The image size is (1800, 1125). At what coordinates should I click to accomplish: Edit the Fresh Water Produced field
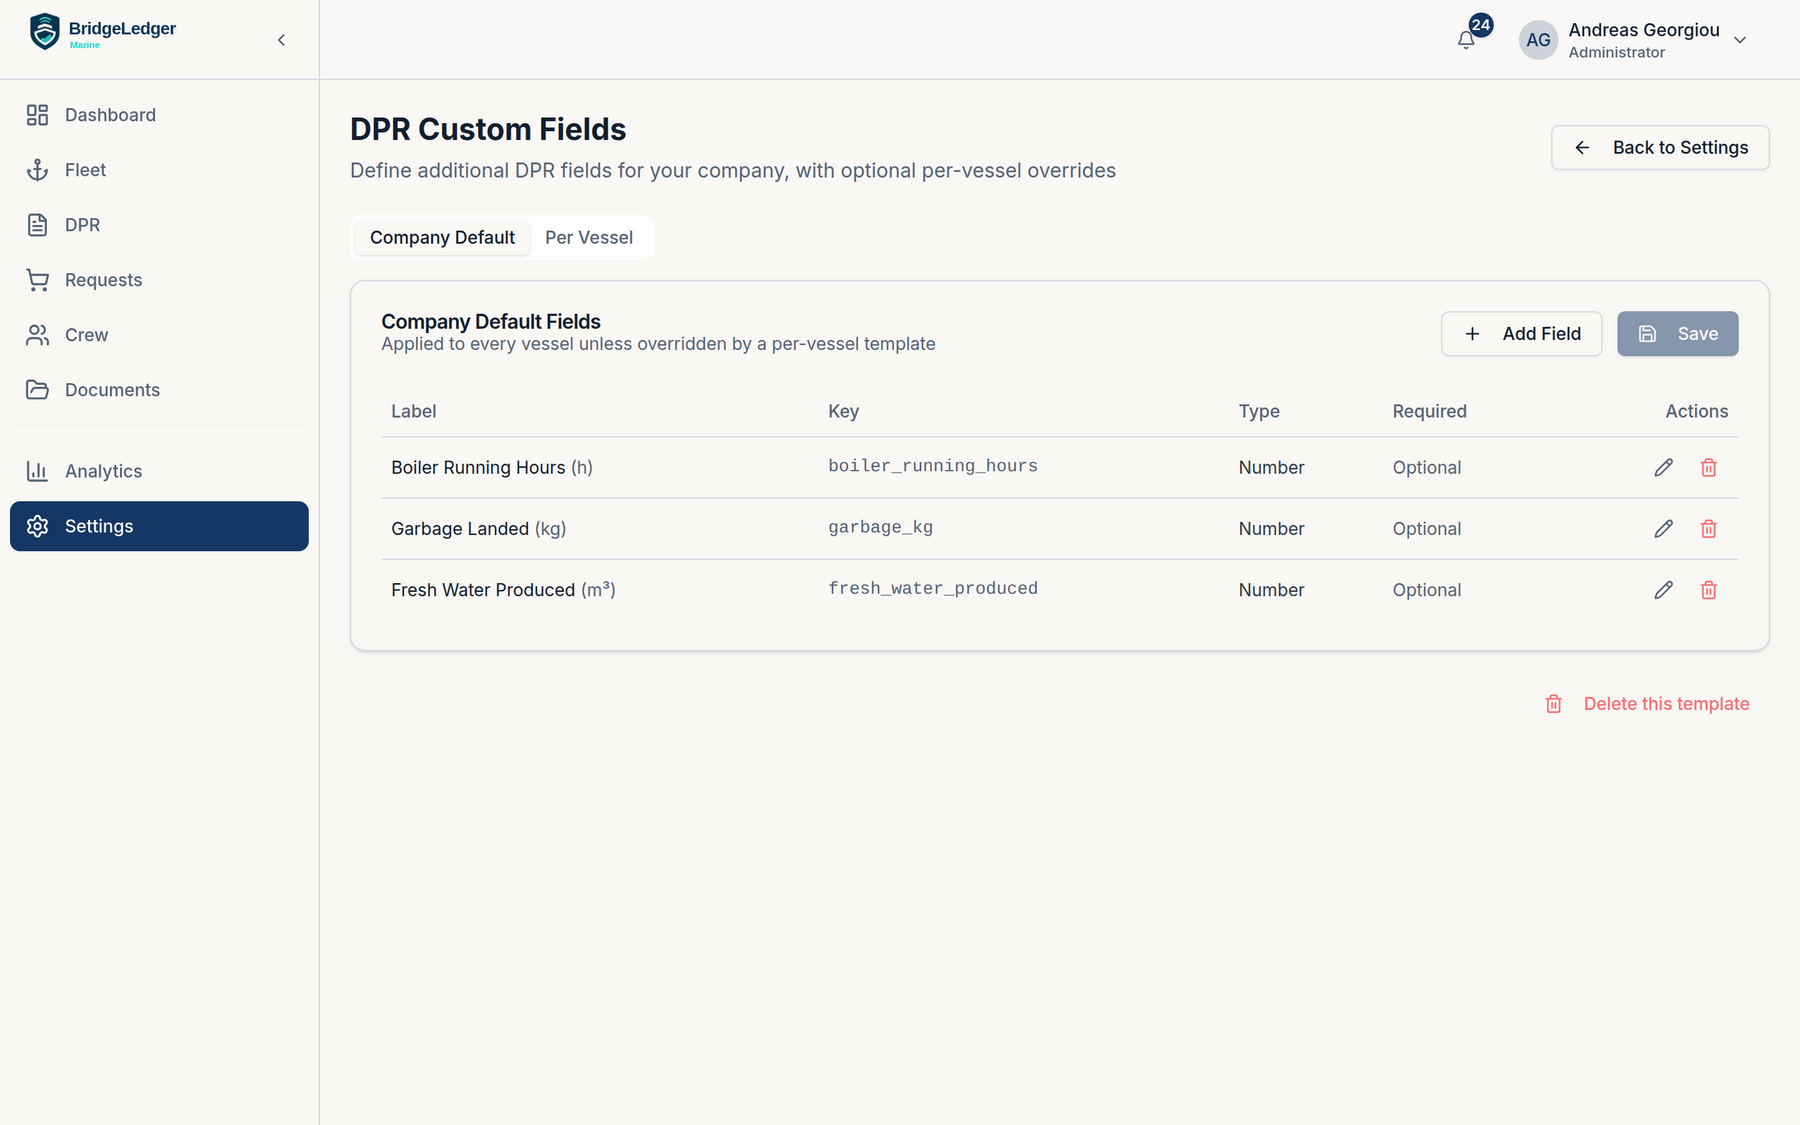[x=1663, y=590]
